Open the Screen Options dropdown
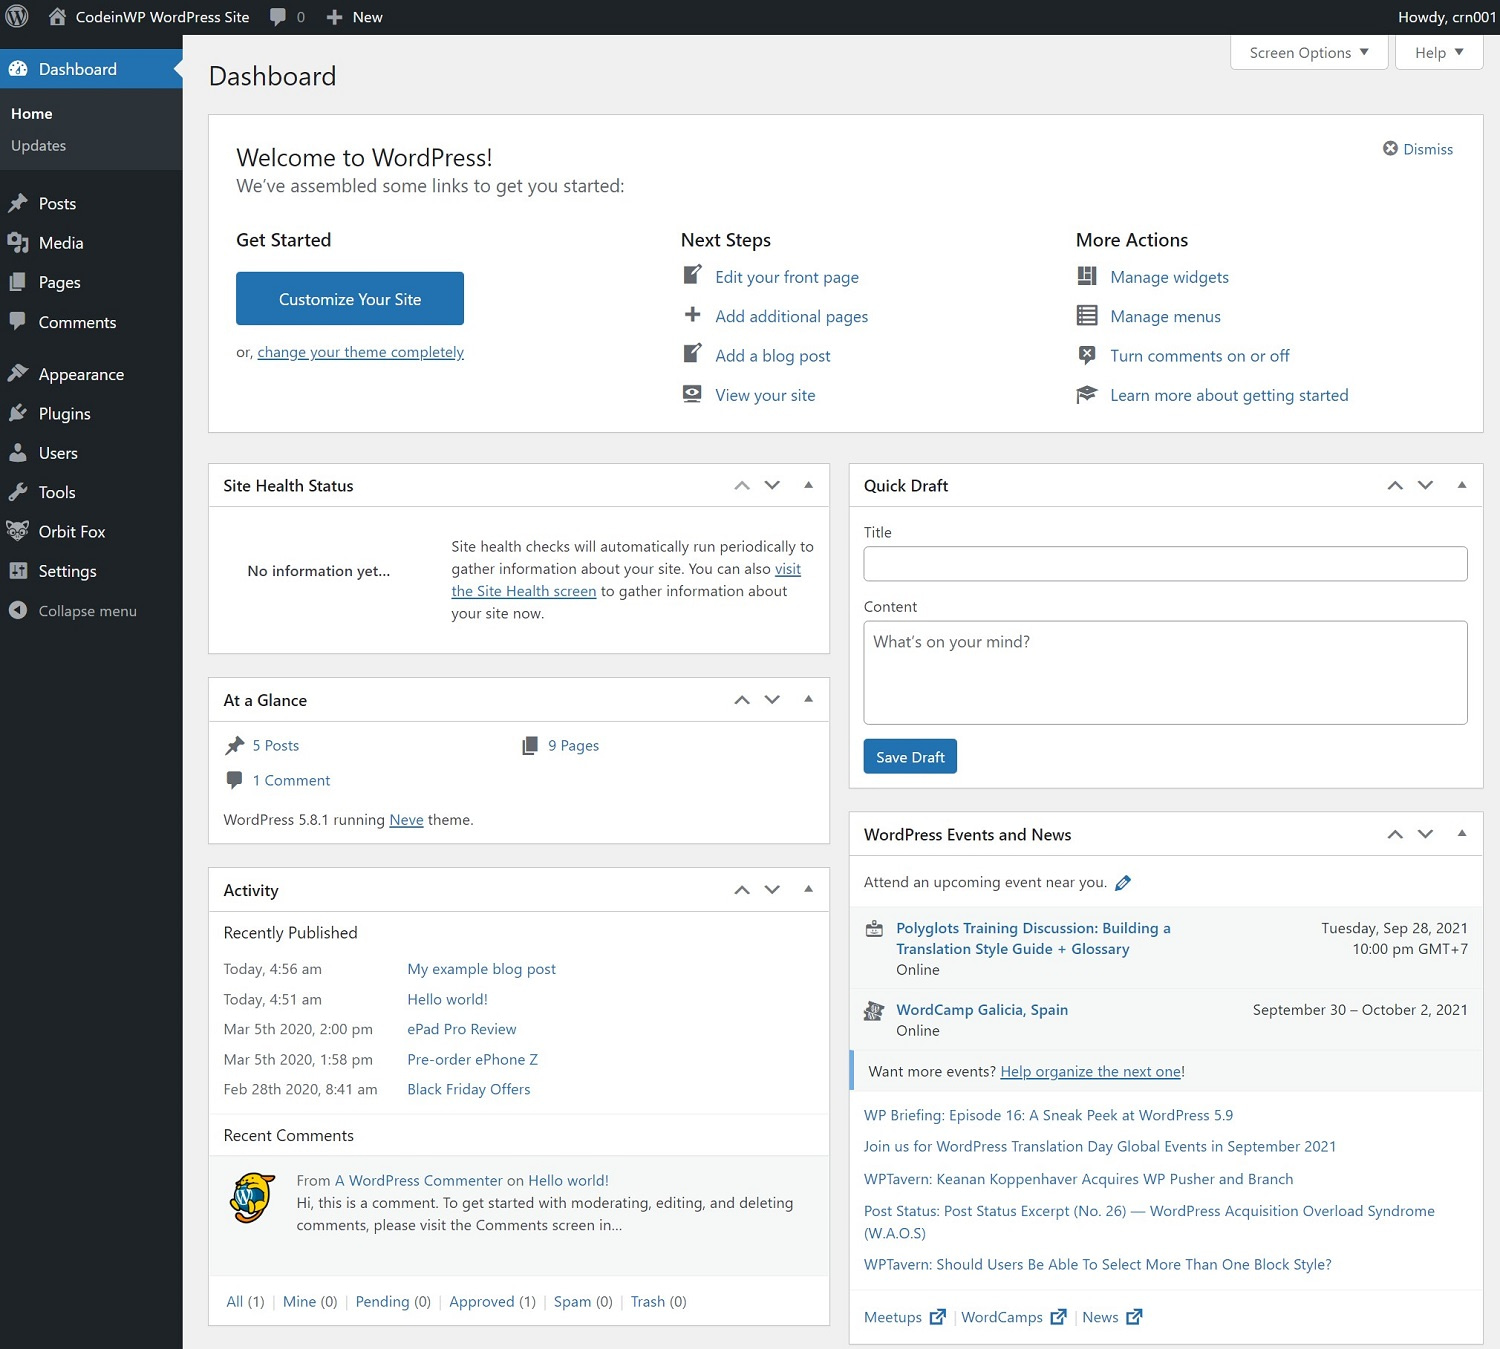Viewport: 1500px width, 1349px height. coord(1308,52)
